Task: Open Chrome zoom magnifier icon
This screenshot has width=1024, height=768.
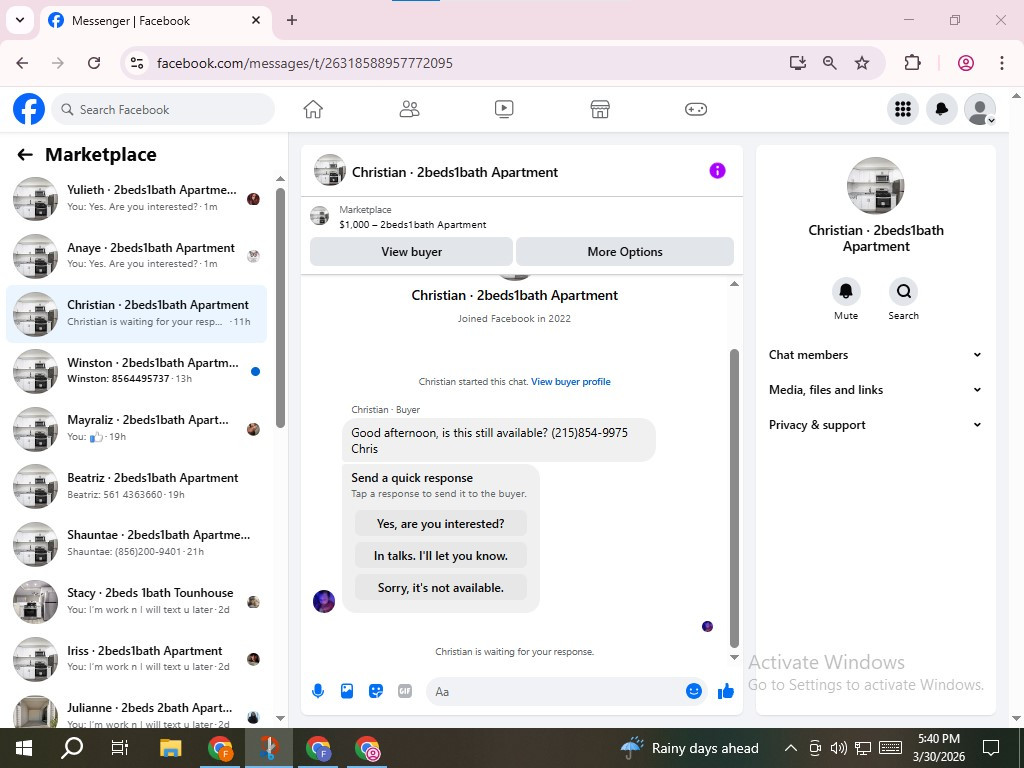Action: click(829, 63)
